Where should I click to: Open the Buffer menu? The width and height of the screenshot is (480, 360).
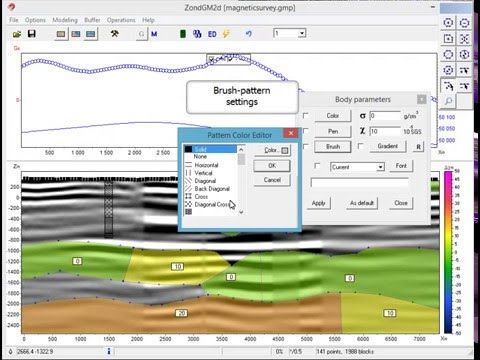(x=92, y=20)
